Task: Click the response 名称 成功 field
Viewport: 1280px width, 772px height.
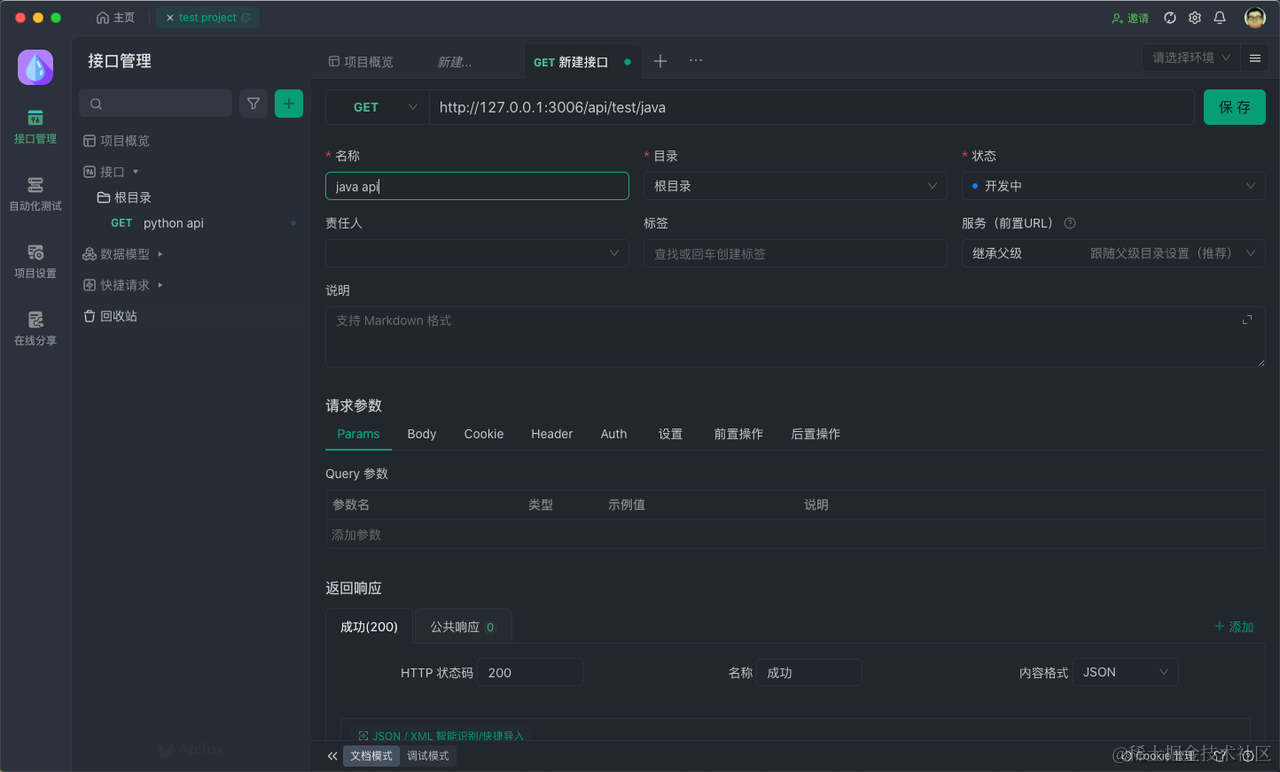Action: pyautogui.click(x=809, y=672)
